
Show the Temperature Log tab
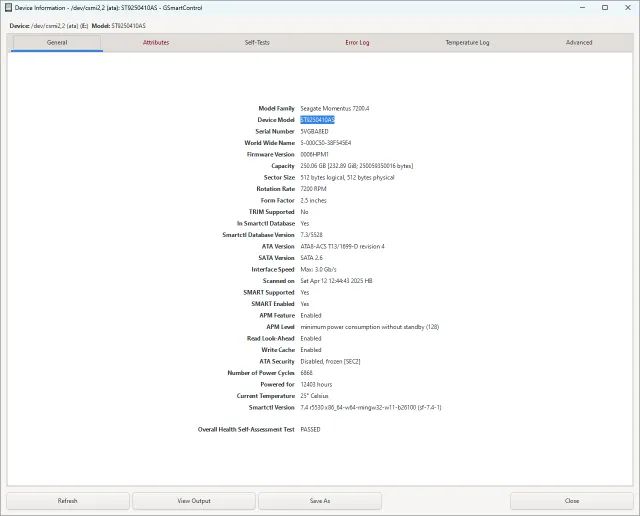pos(467,43)
